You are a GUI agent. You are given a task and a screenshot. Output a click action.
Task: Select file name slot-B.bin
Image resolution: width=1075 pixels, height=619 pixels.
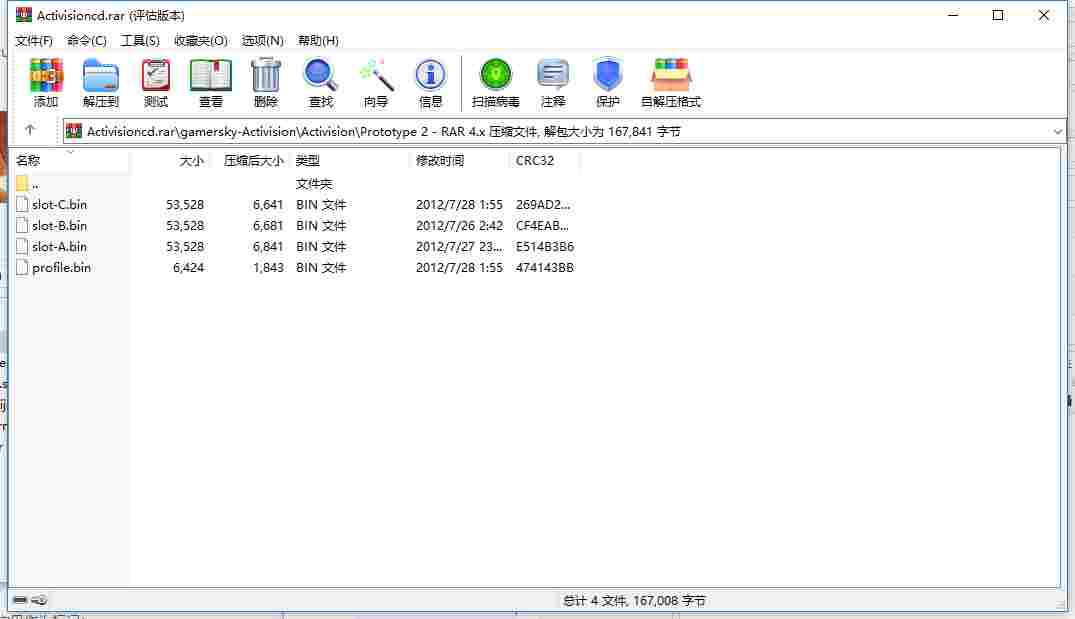60,226
